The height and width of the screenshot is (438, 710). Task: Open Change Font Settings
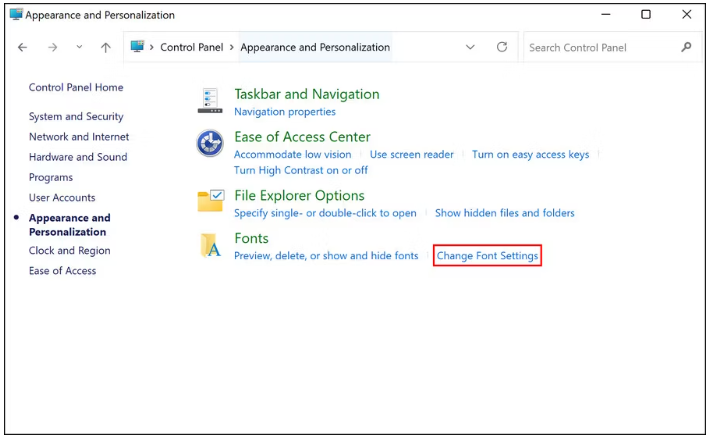point(487,255)
